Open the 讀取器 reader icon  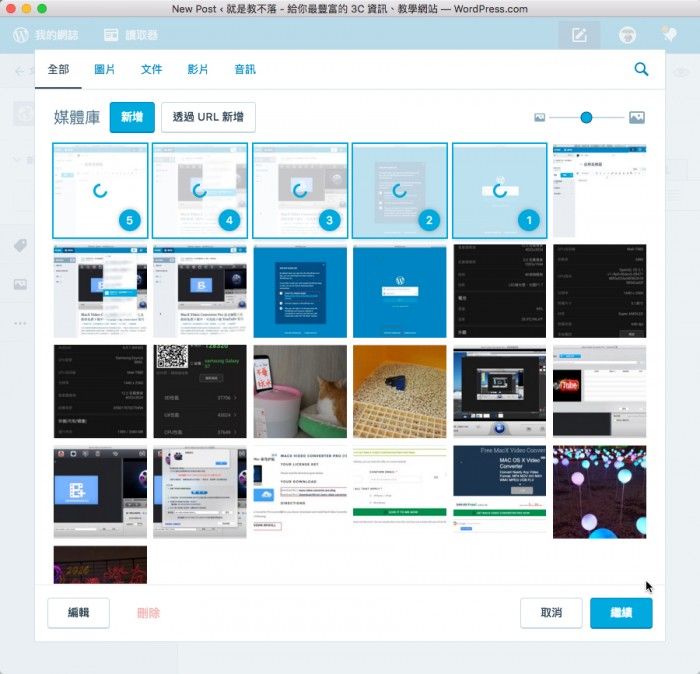pos(111,35)
